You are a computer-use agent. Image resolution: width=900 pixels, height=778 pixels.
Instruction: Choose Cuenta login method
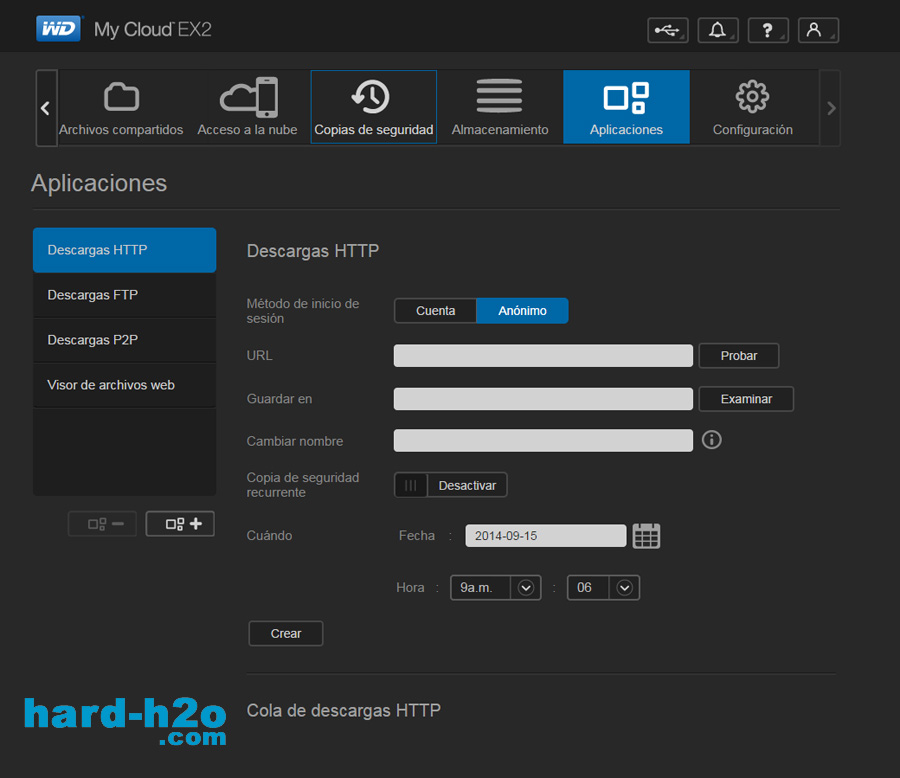click(x=436, y=311)
